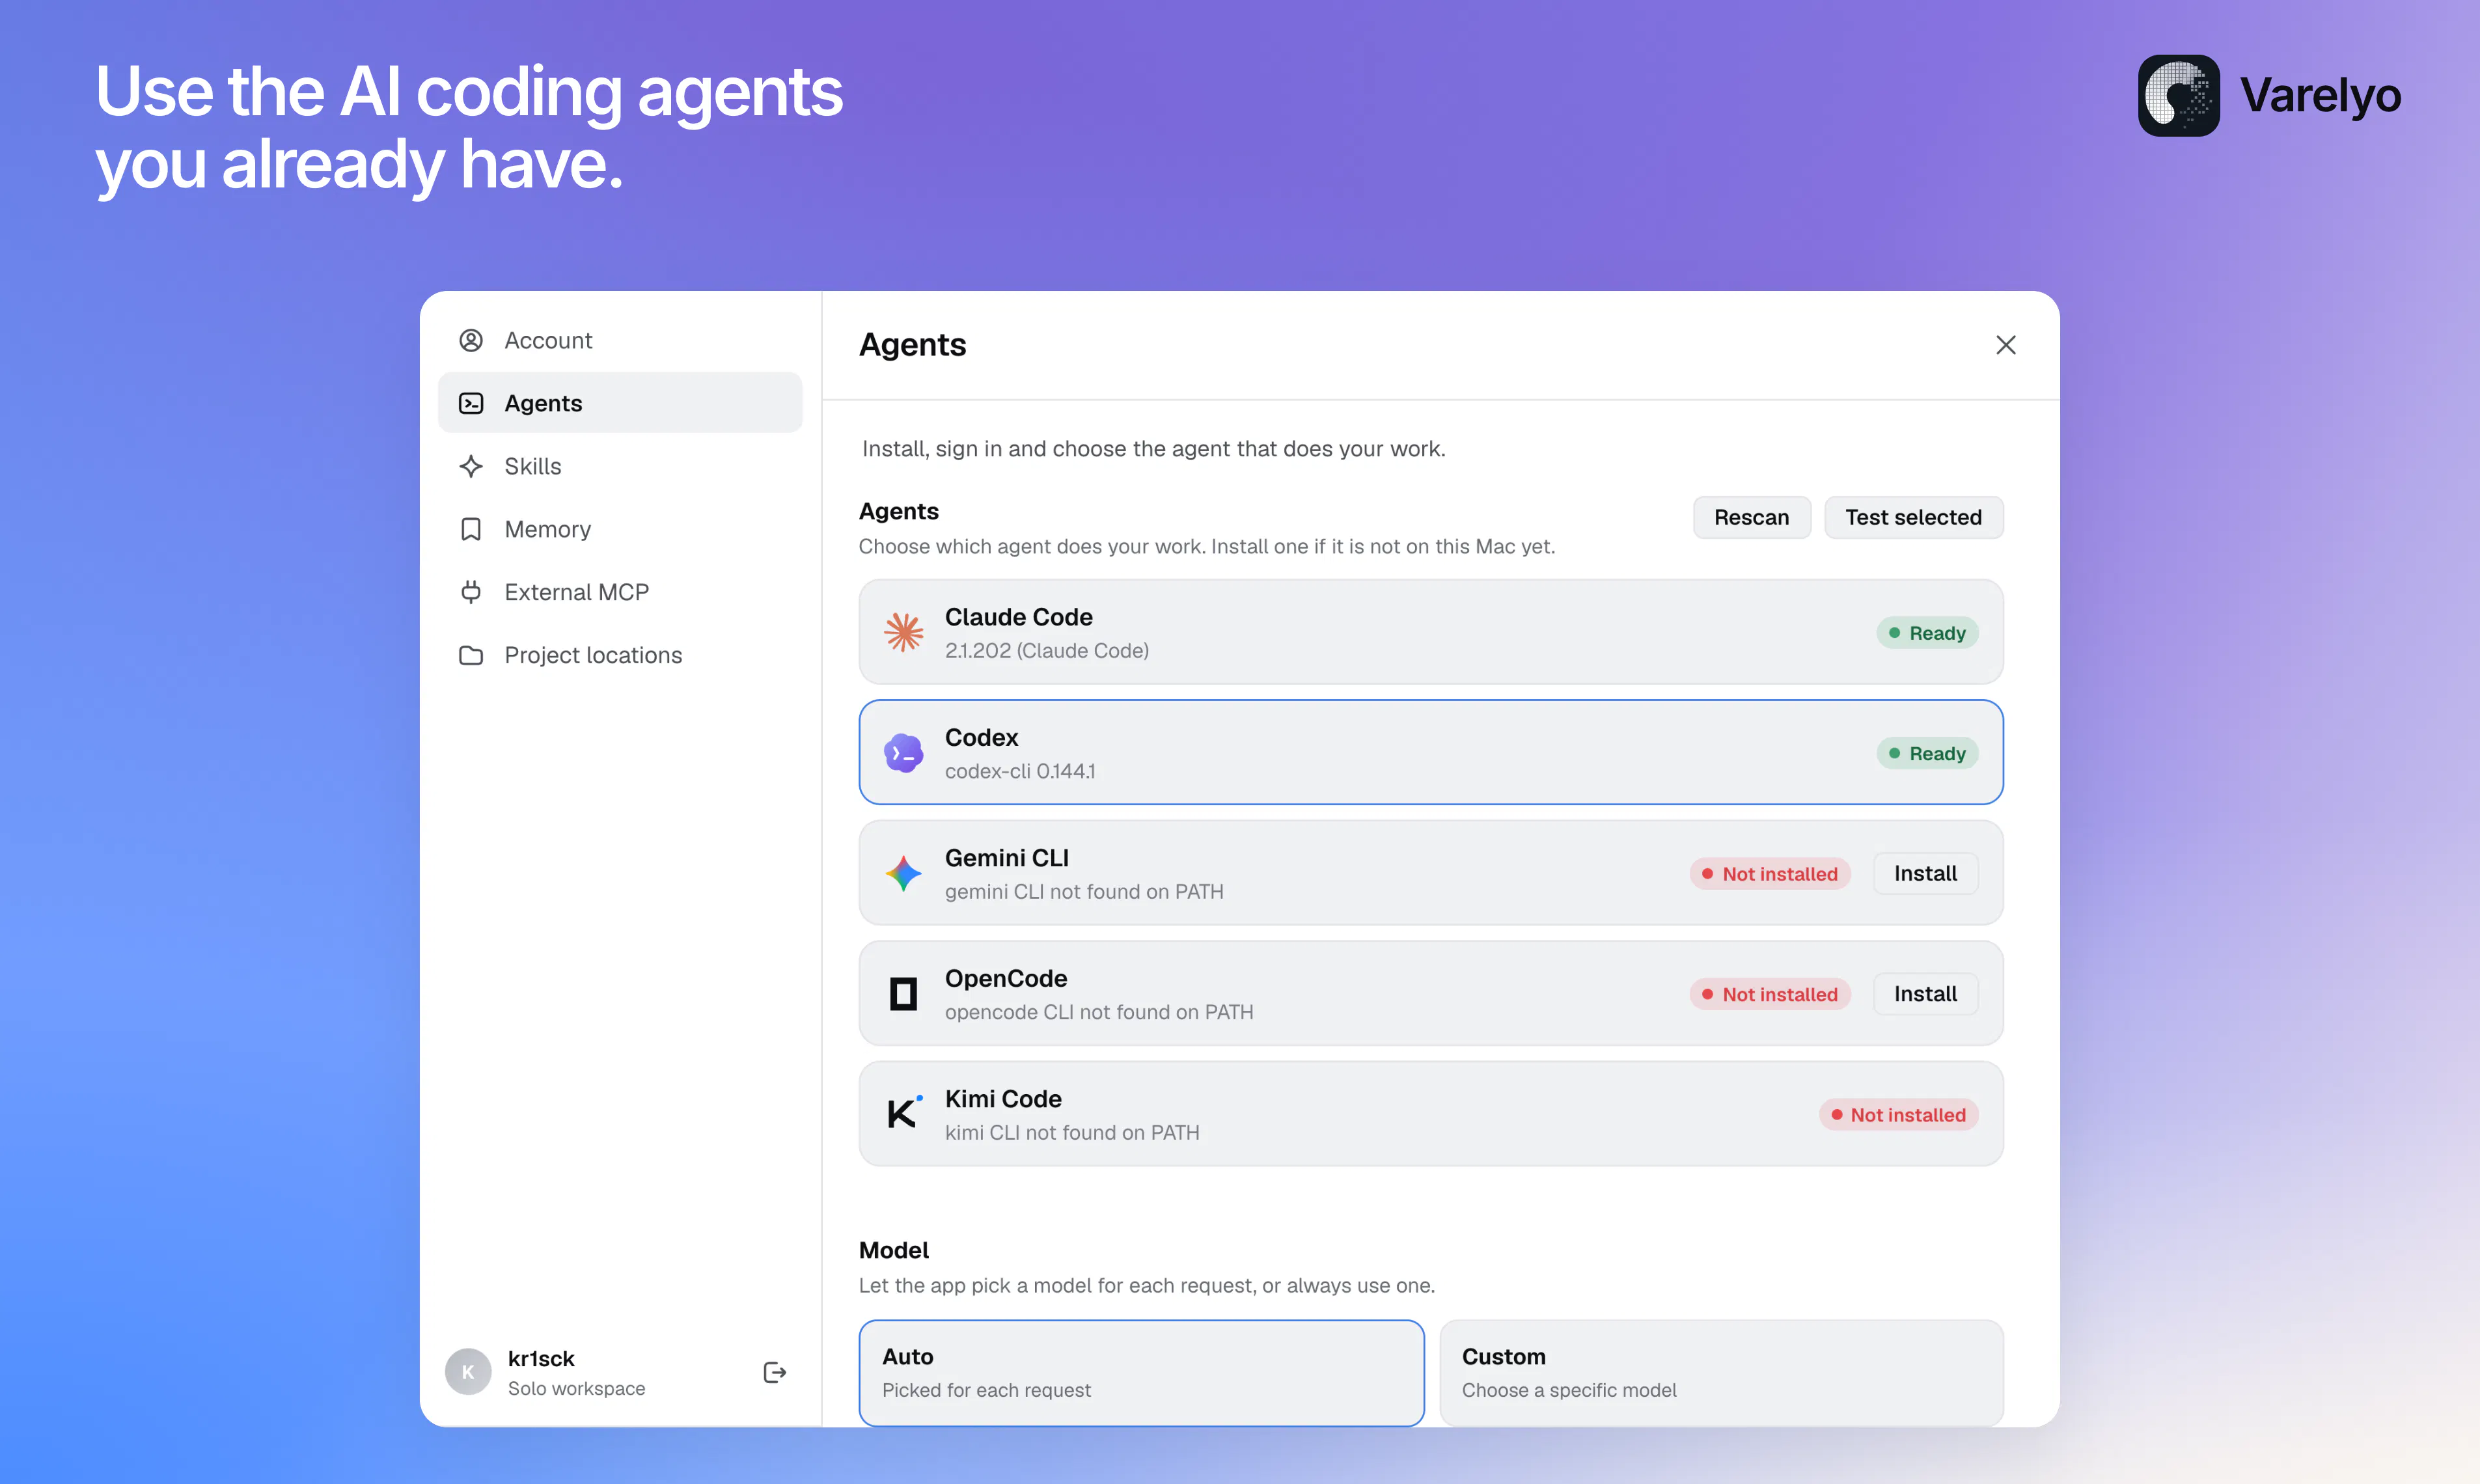Click the Rescan button

point(1752,517)
